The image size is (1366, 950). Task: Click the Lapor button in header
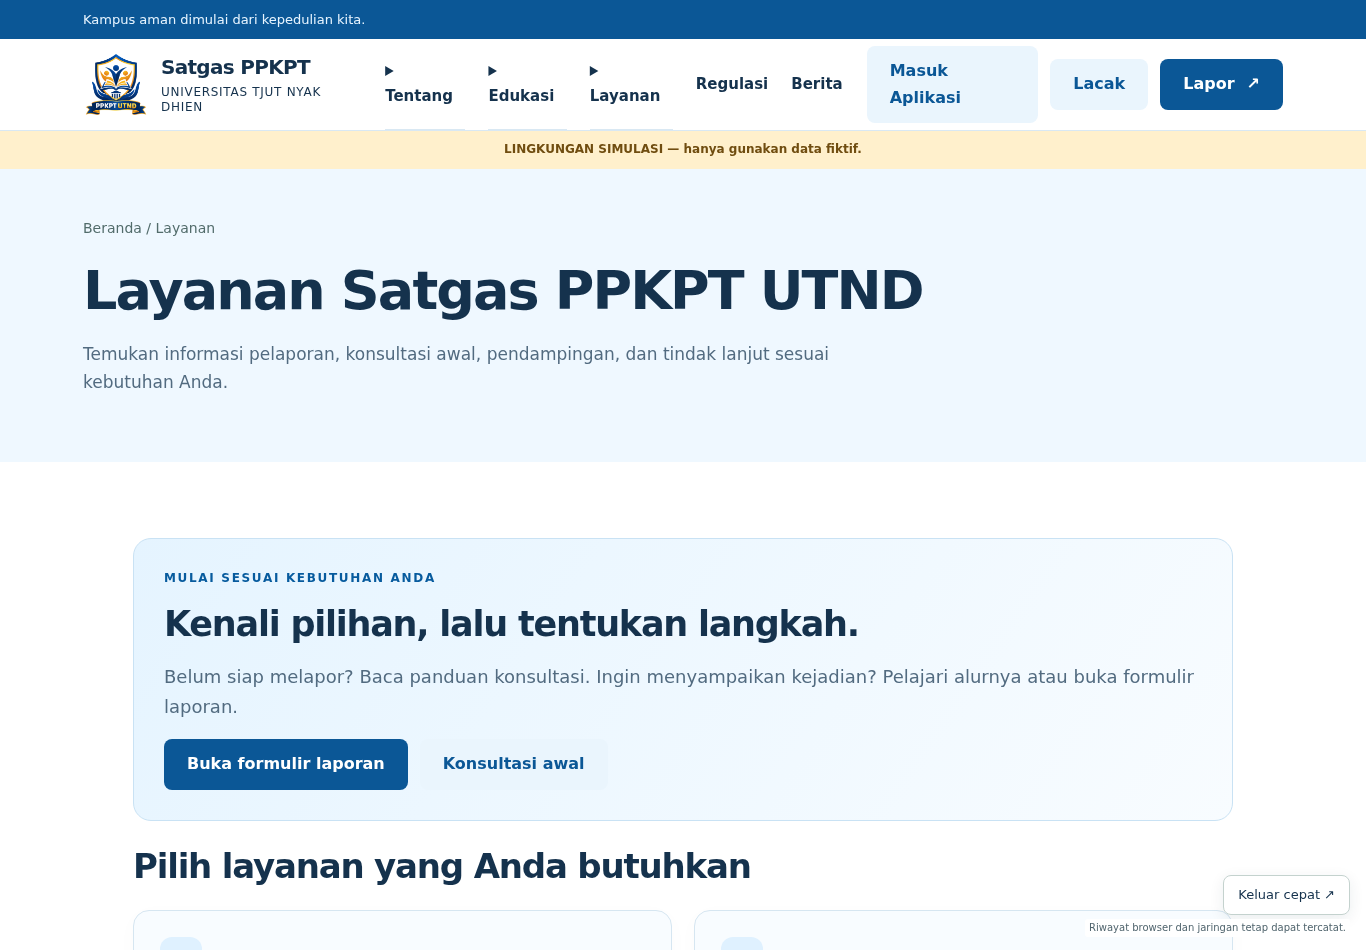coord(1221,84)
